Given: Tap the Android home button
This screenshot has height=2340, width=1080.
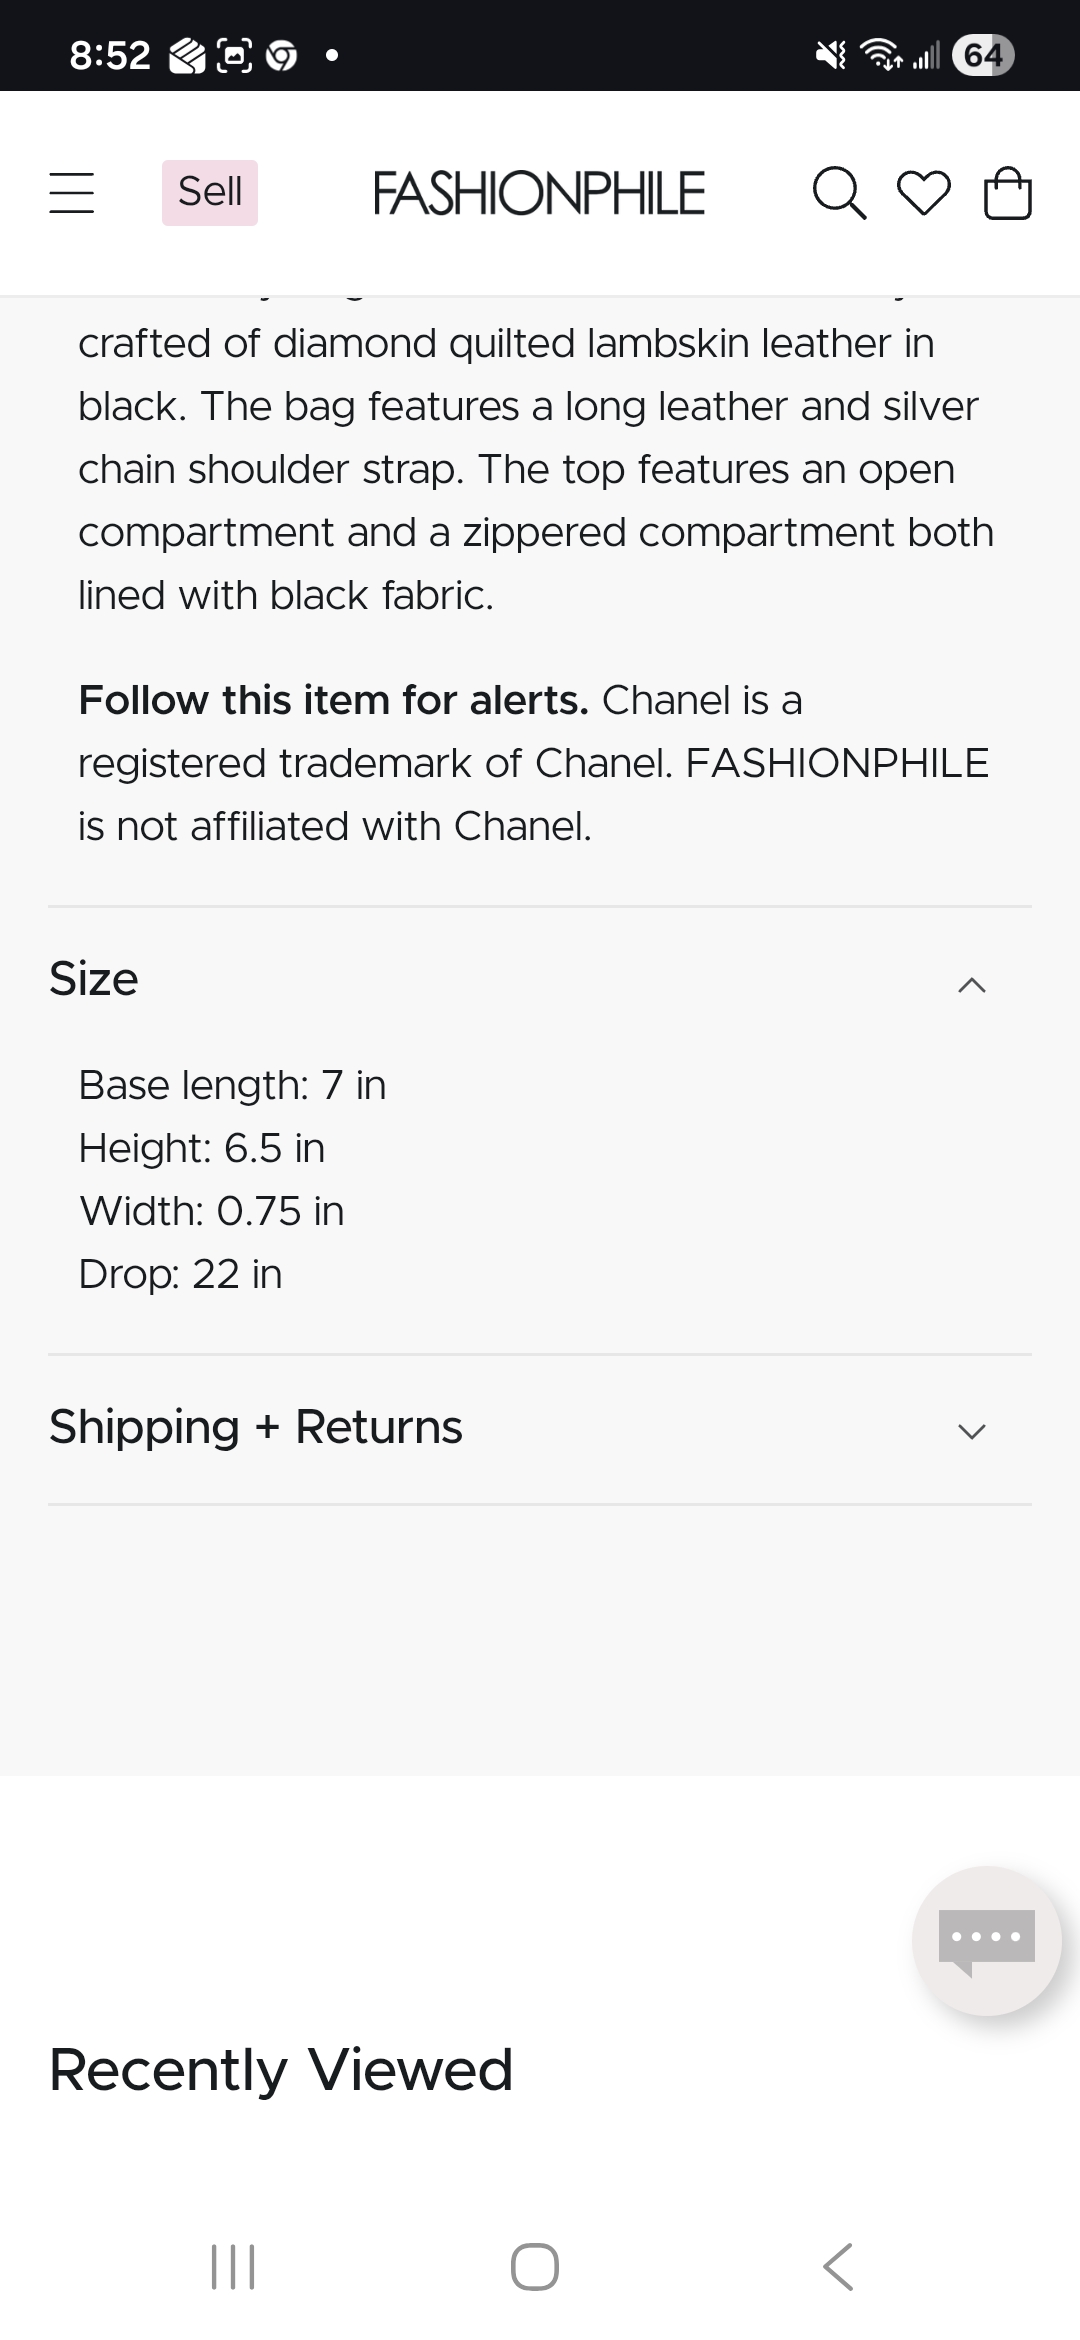Looking at the screenshot, I should click(x=535, y=2266).
